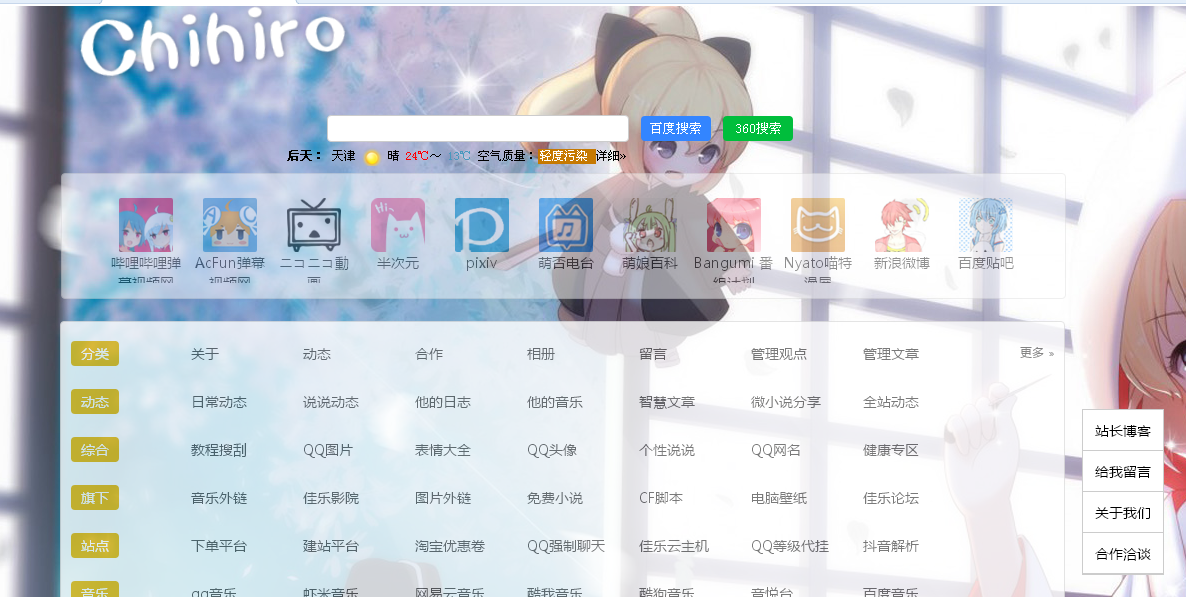Open the AcFun弹幕视频网 icon
Viewport: 1186px width, 597px height.
(230, 225)
